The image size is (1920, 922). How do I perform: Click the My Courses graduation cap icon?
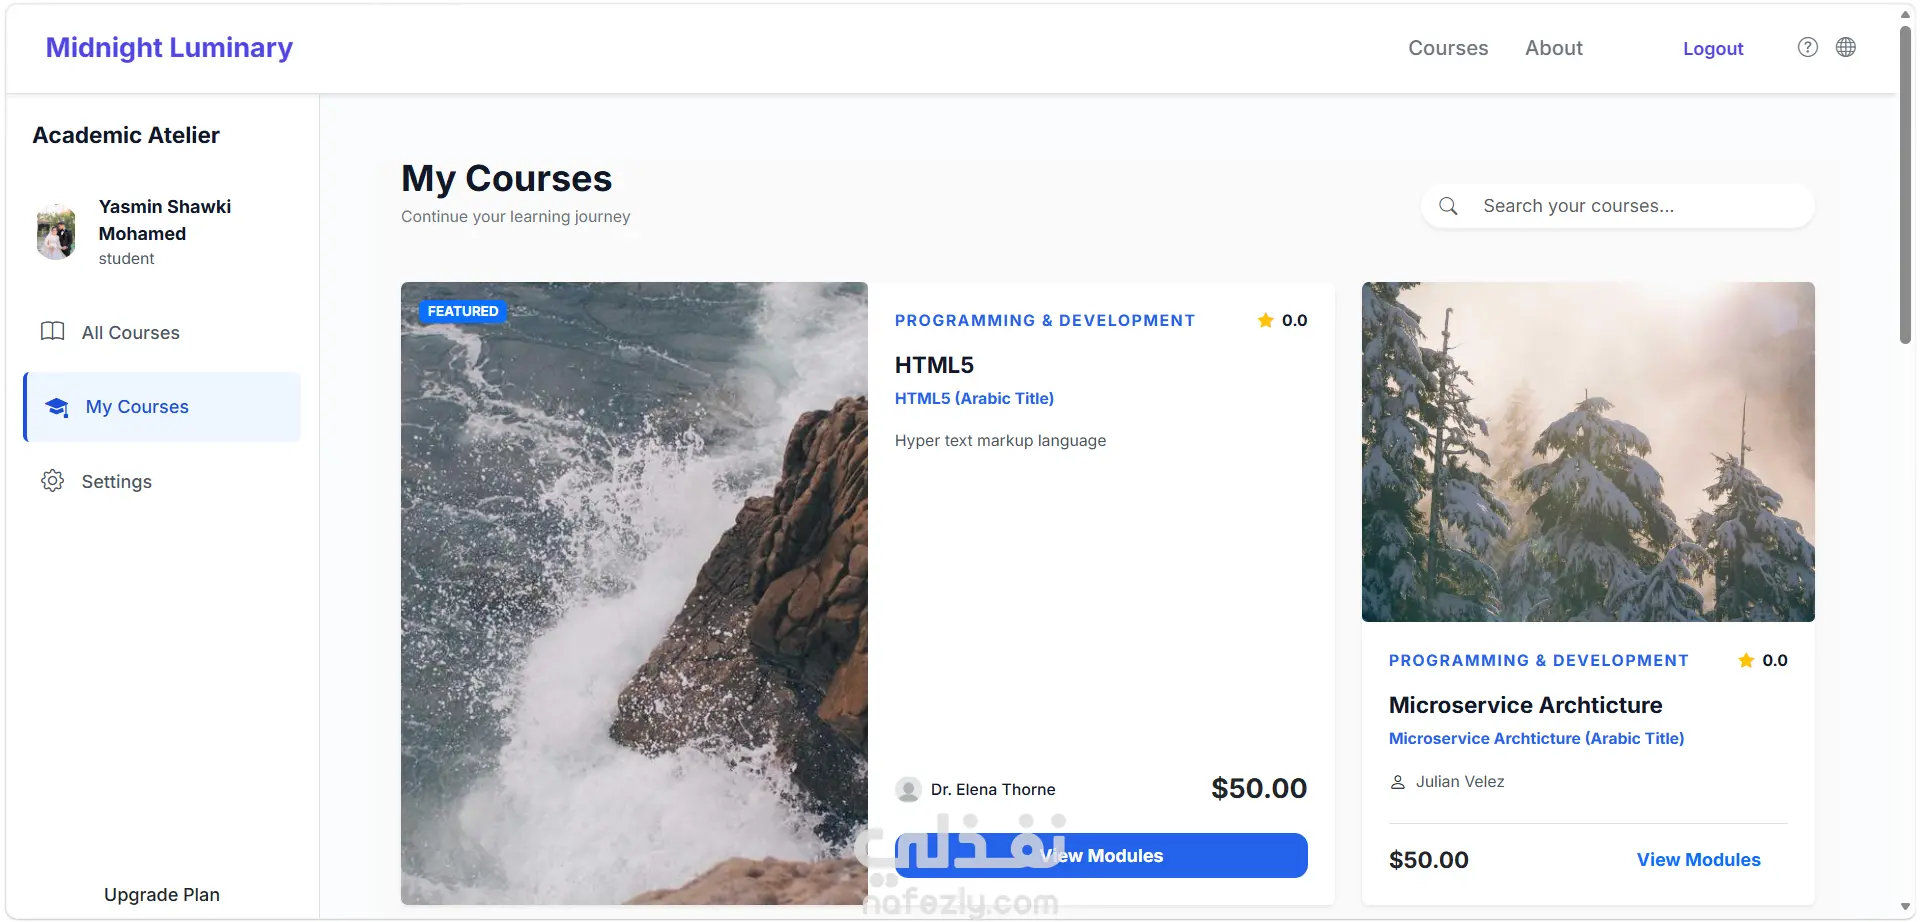(57, 407)
